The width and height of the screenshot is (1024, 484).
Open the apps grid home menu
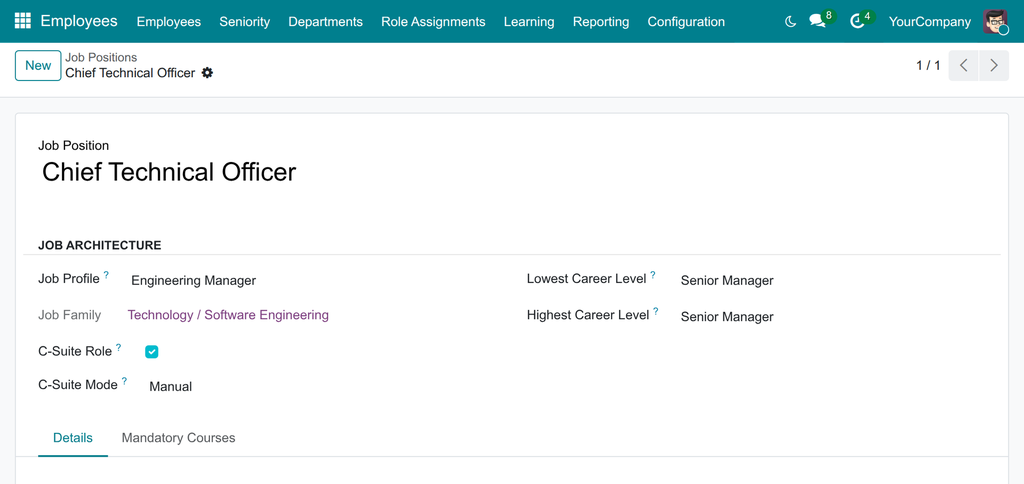point(22,21)
